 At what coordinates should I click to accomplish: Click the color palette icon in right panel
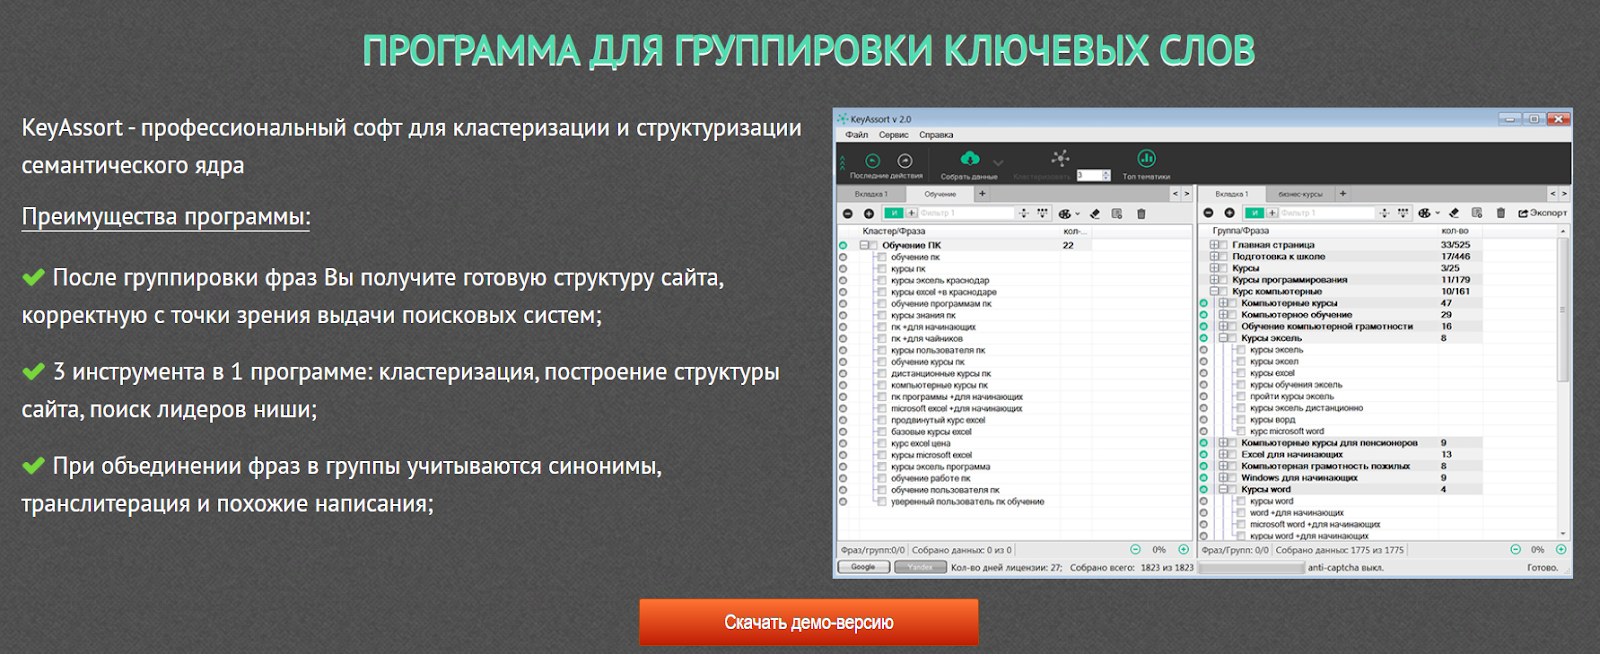1426,213
